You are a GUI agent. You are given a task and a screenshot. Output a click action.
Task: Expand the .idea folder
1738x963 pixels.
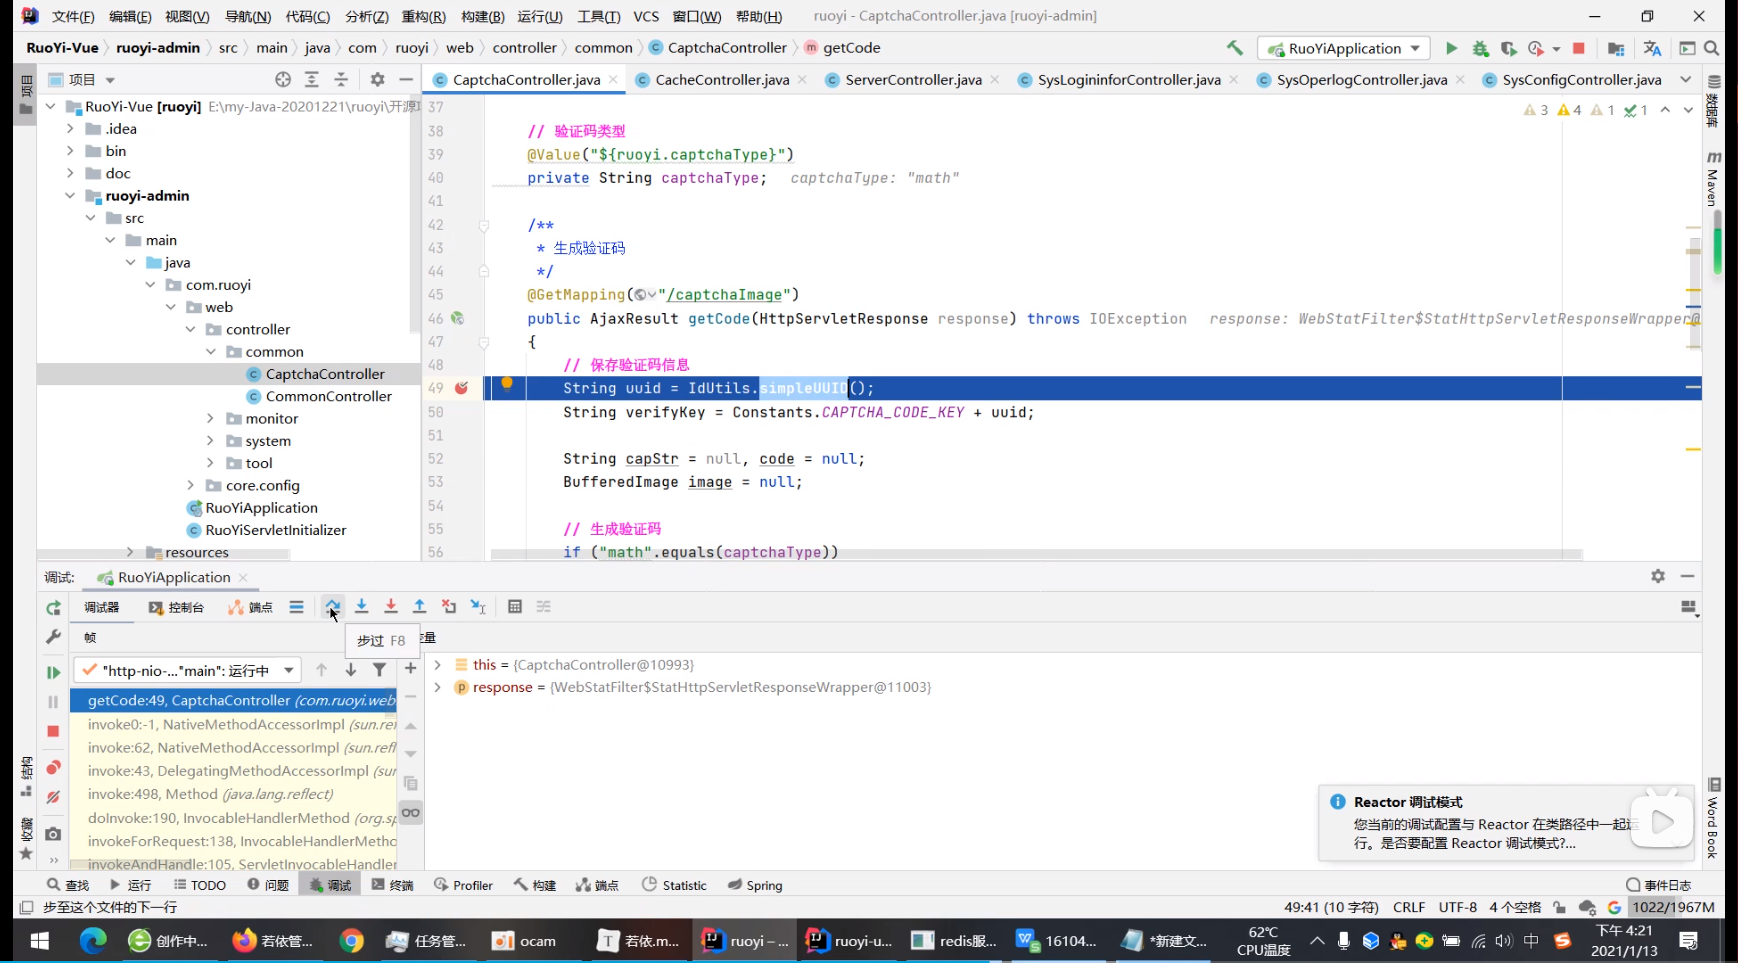(70, 128)
